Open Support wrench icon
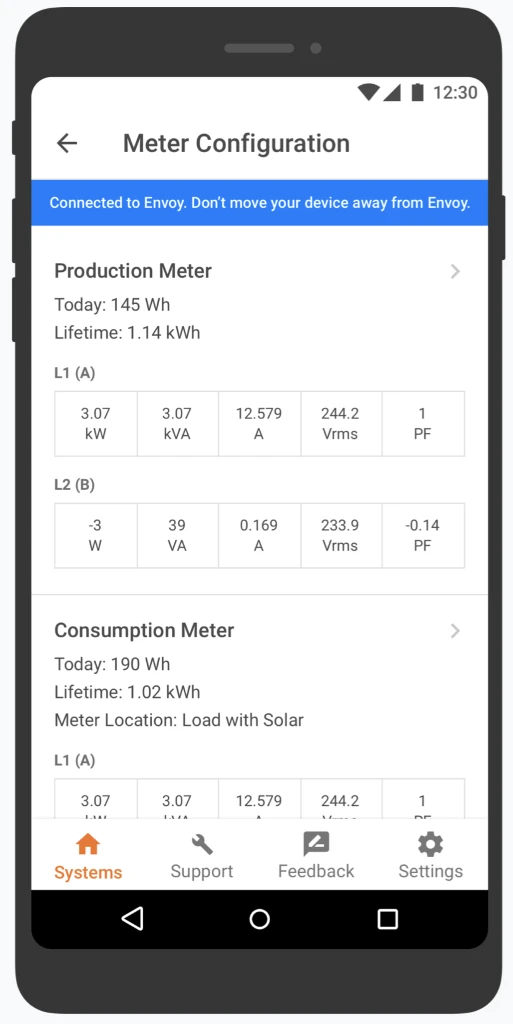Screen dimensions: 513x1024 click(202, 844)
